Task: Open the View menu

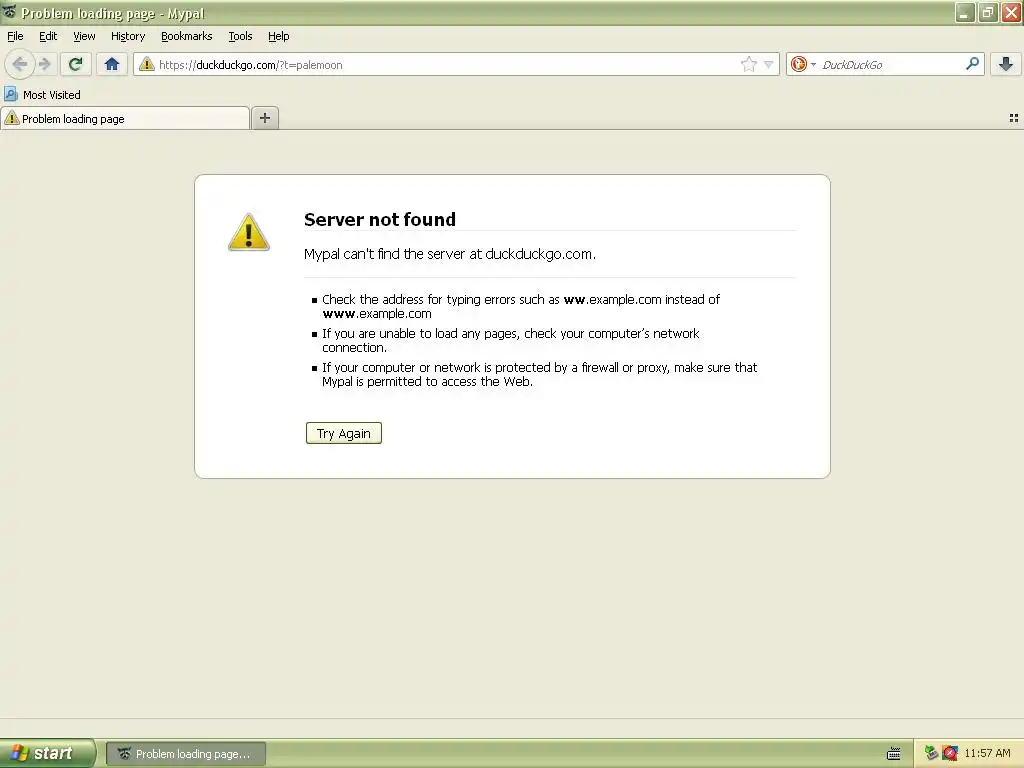Action: point(84,36)
